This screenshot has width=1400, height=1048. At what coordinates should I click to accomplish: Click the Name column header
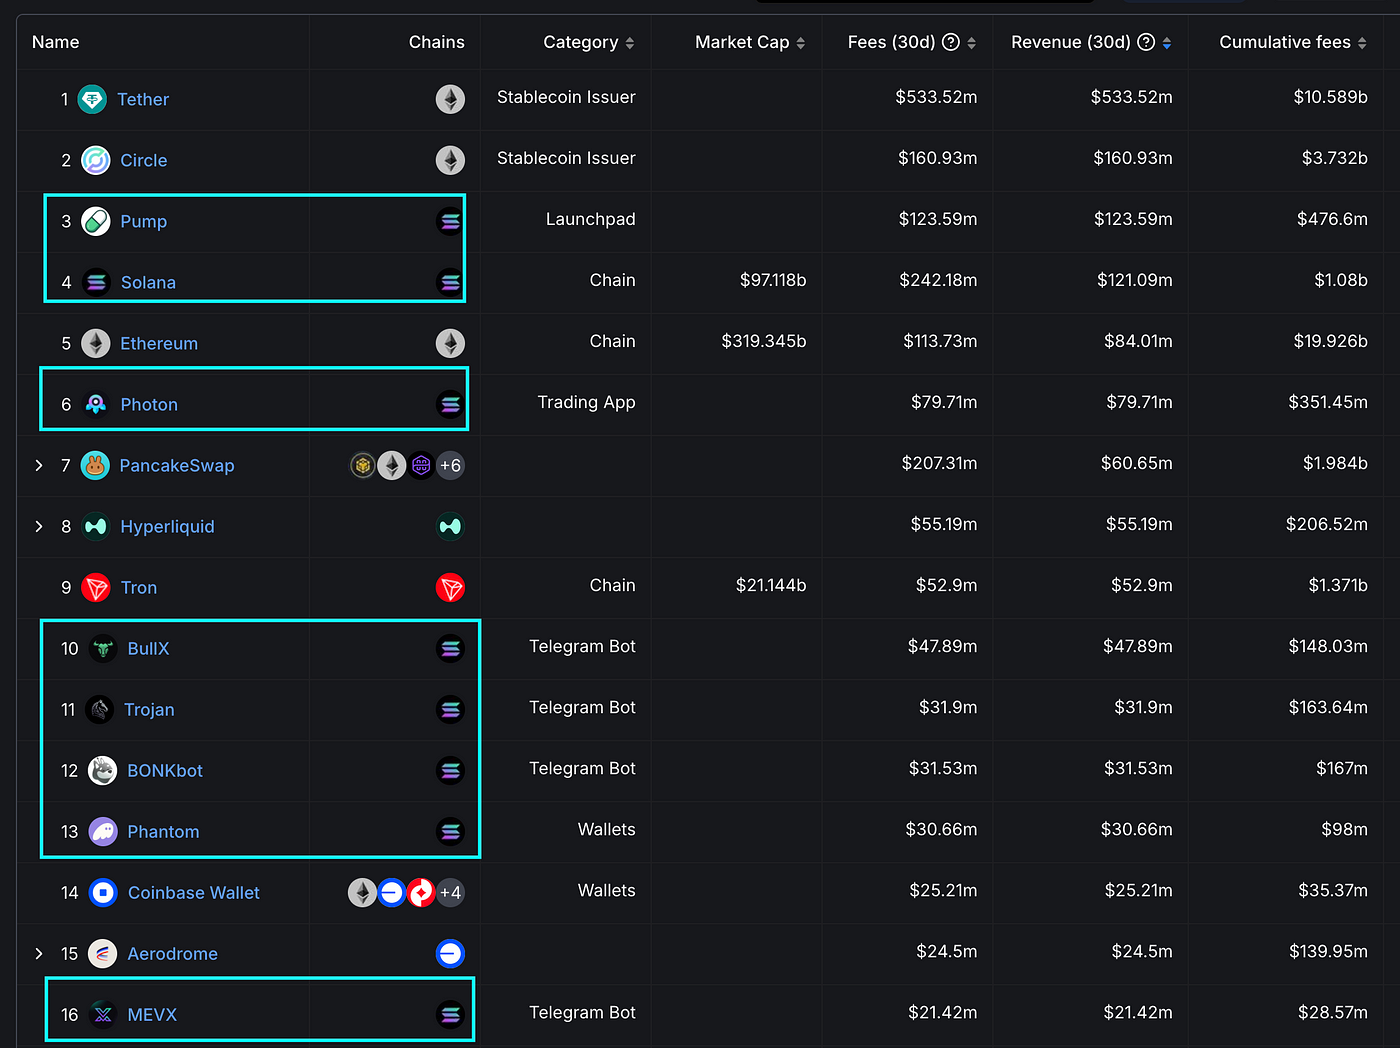[x=55, y=42]
